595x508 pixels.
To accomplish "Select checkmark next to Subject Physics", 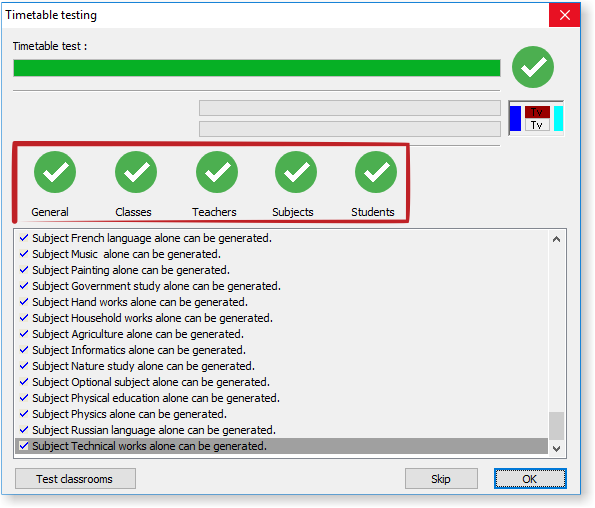I will click(24, 414).
